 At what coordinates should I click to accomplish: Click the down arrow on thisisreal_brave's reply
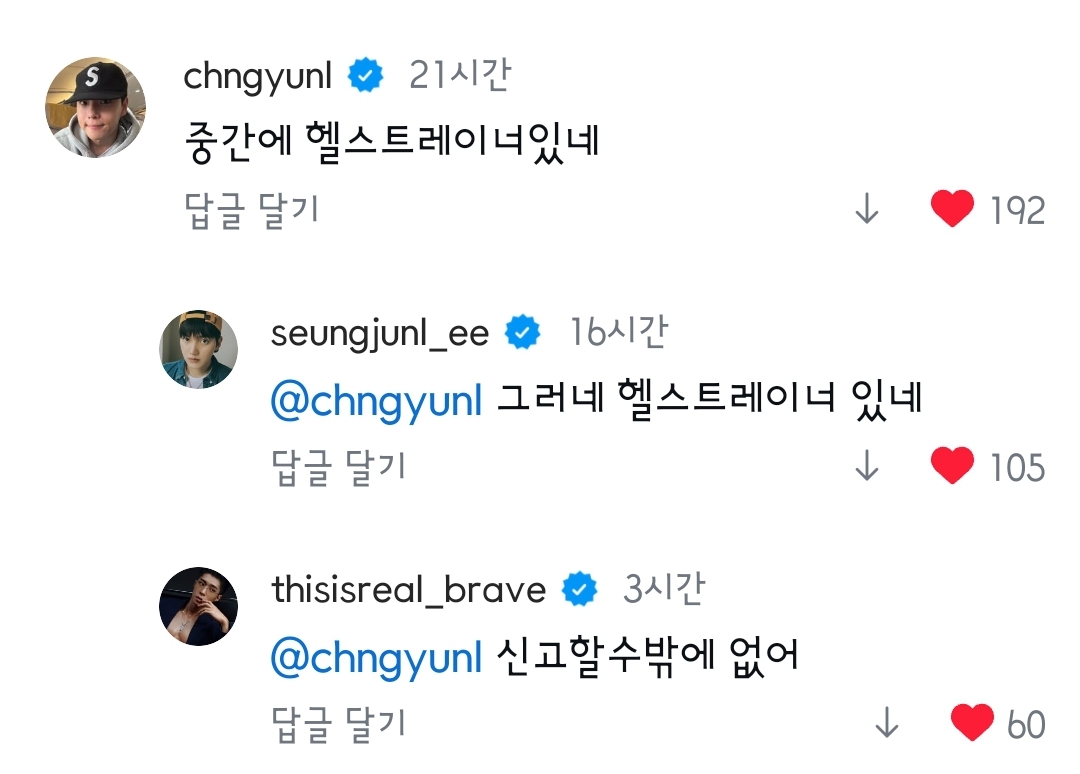pyautogui.click(x=887, y=724)
